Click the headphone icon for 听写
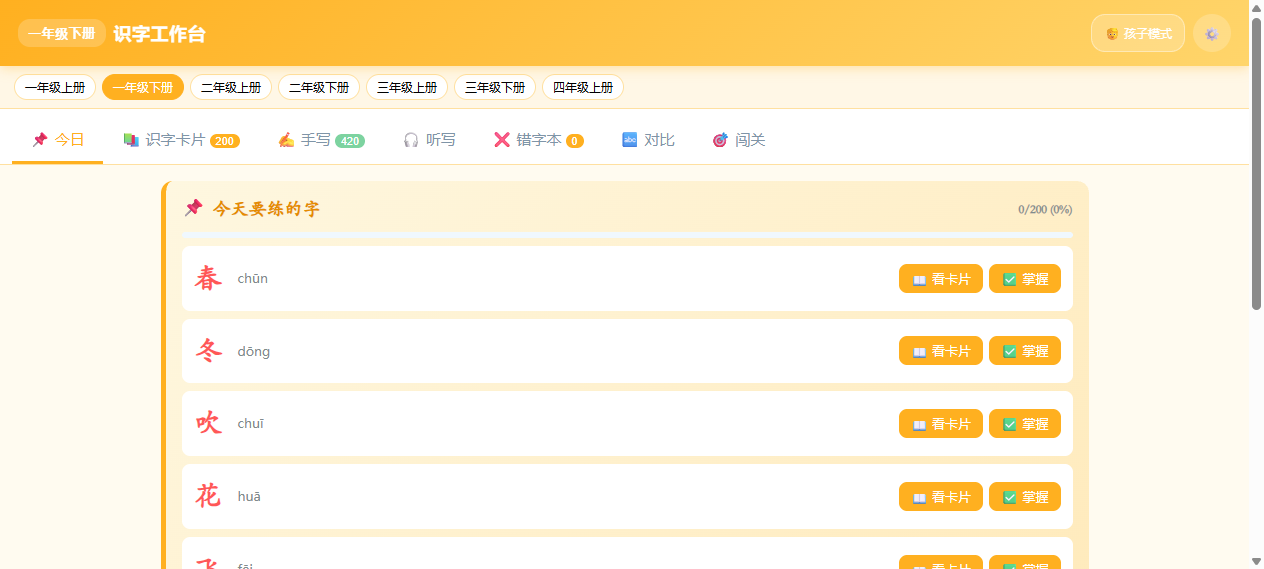Image resolution: width=1264 pixels, height=569 pixels. click(x=411, y=140)
